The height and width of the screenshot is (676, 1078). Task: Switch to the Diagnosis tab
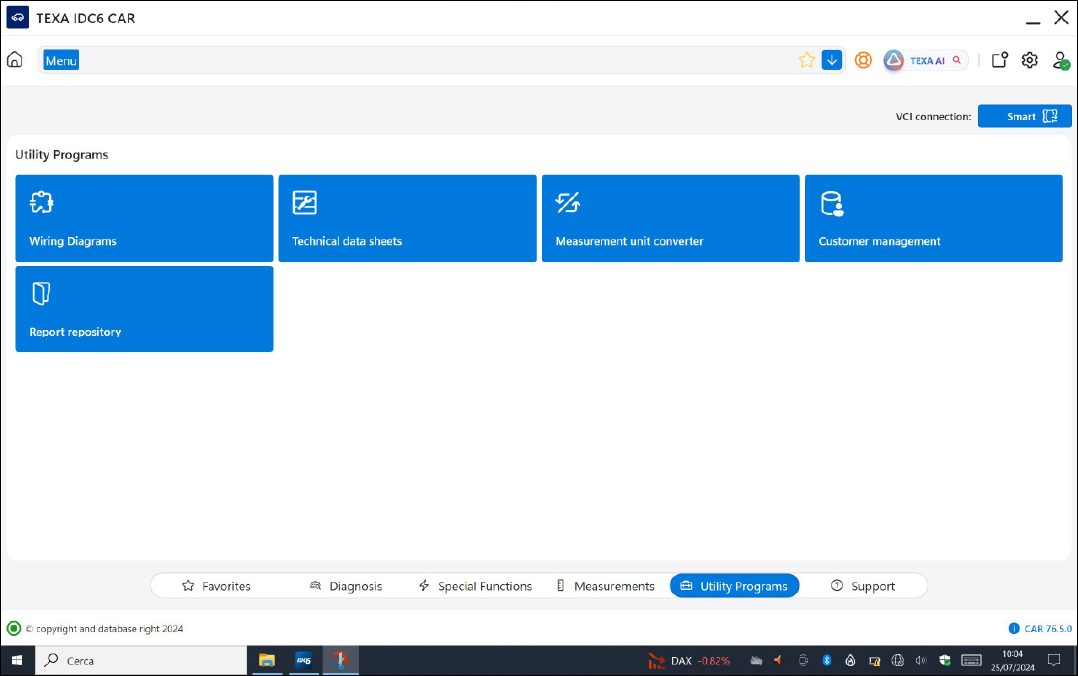coord(346,586)
